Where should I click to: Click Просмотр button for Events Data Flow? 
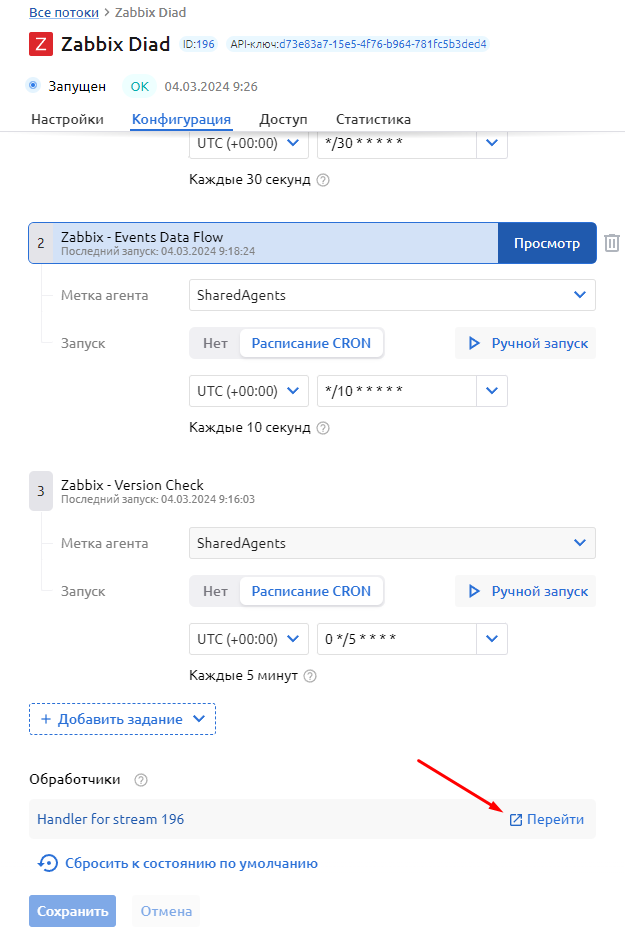pyautogui.click(x=546, y=243)
